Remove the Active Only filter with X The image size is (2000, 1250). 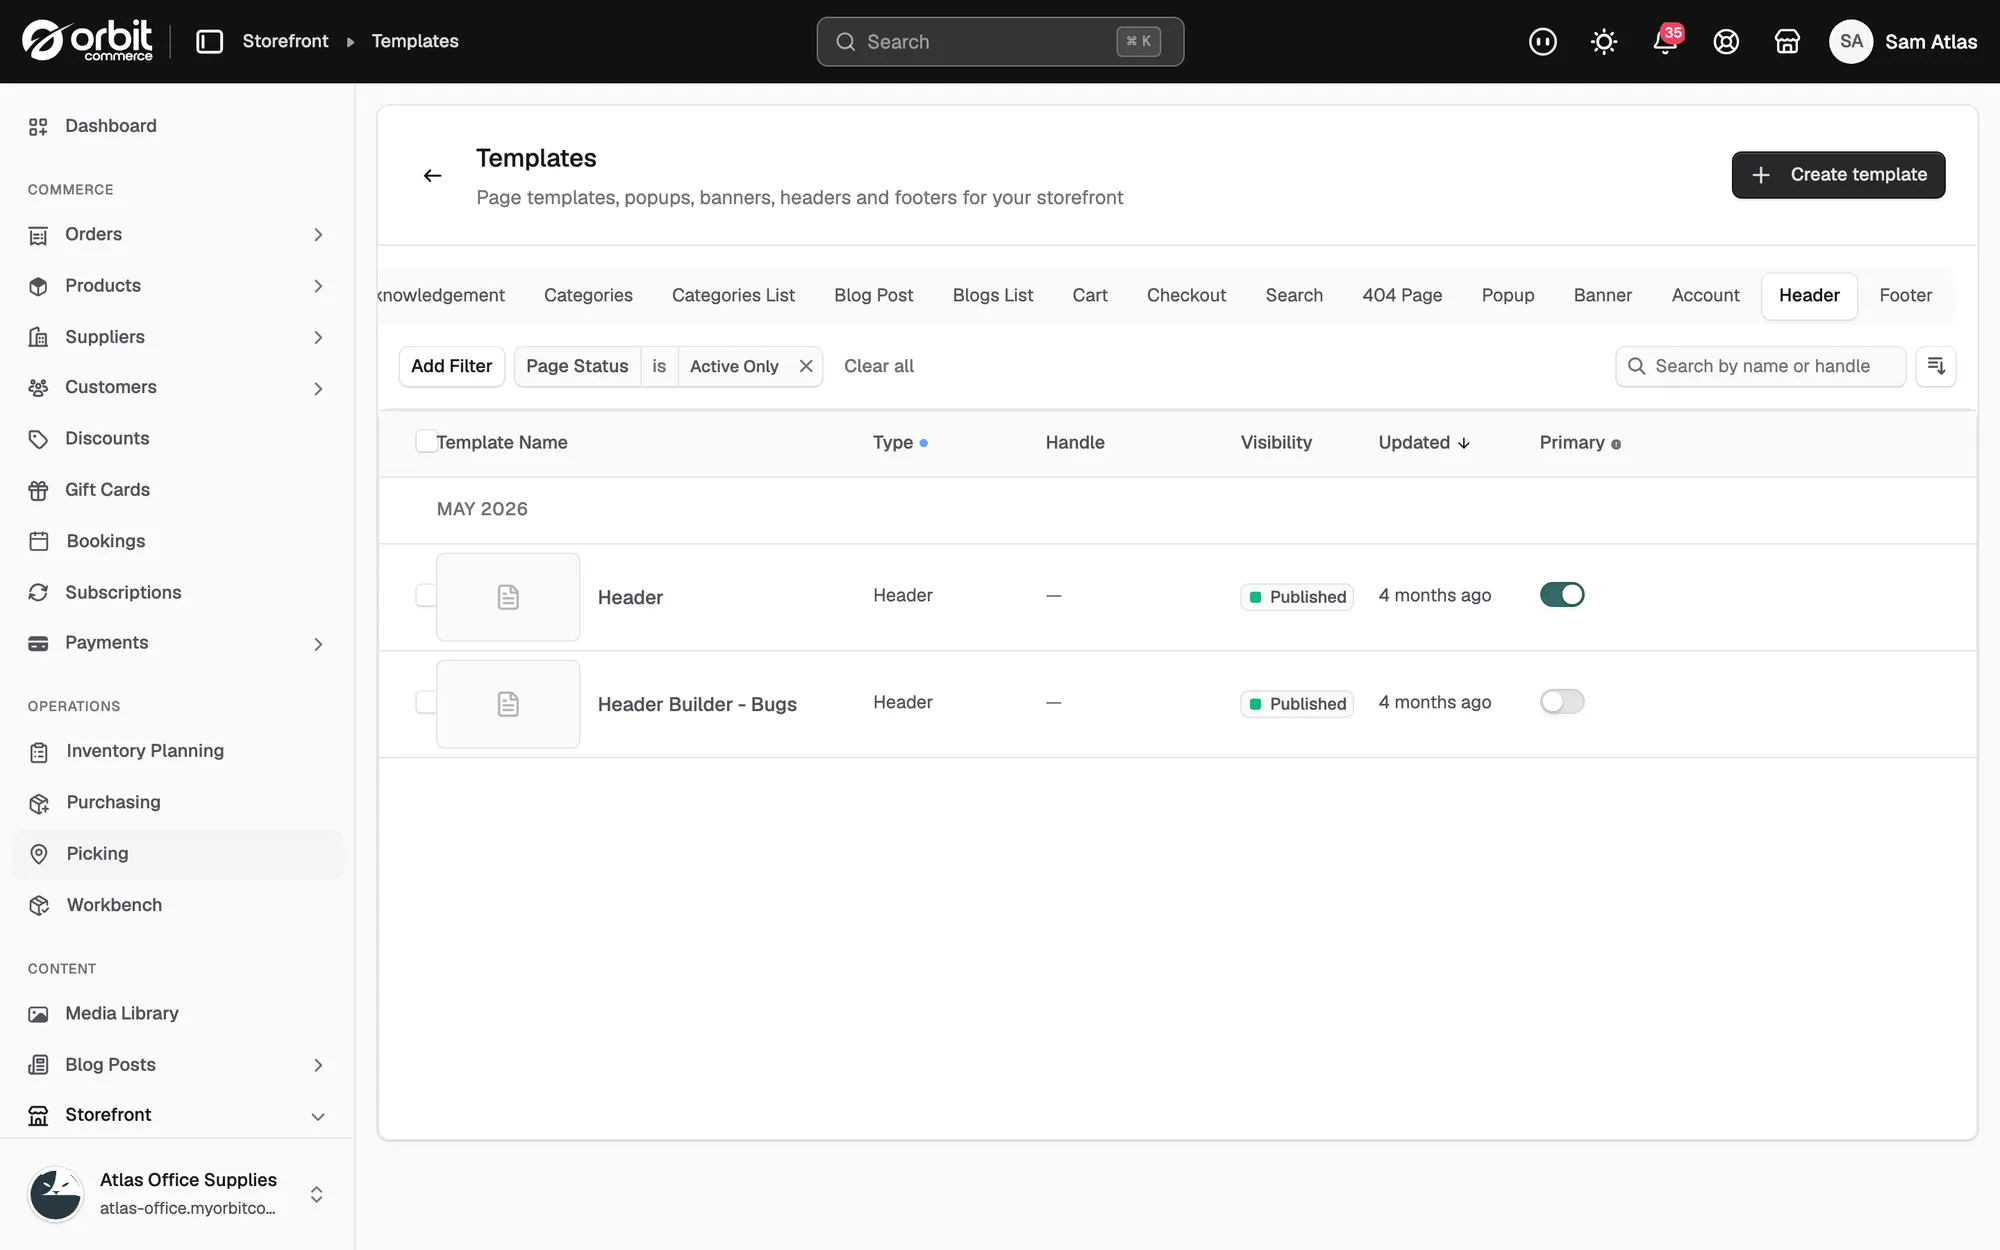tap(806, 366)
